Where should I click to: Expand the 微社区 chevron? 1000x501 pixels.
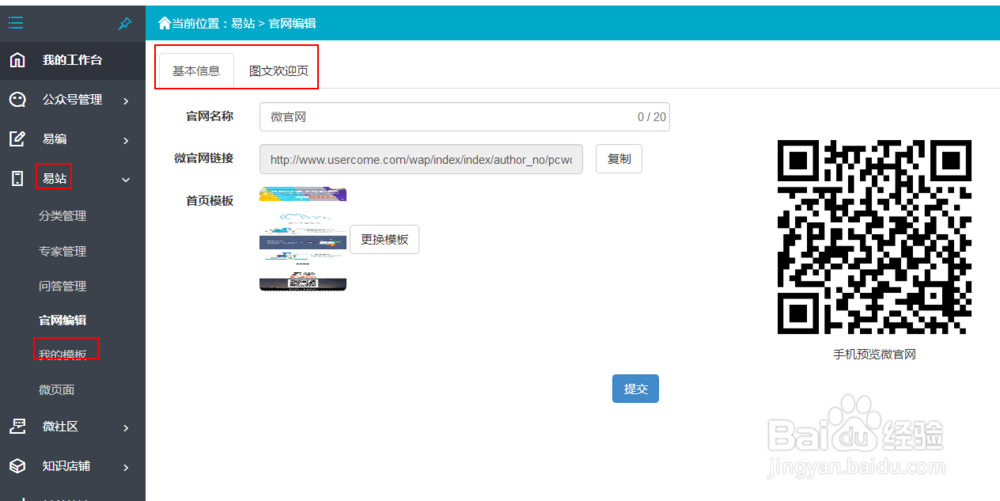pos(126,428)
